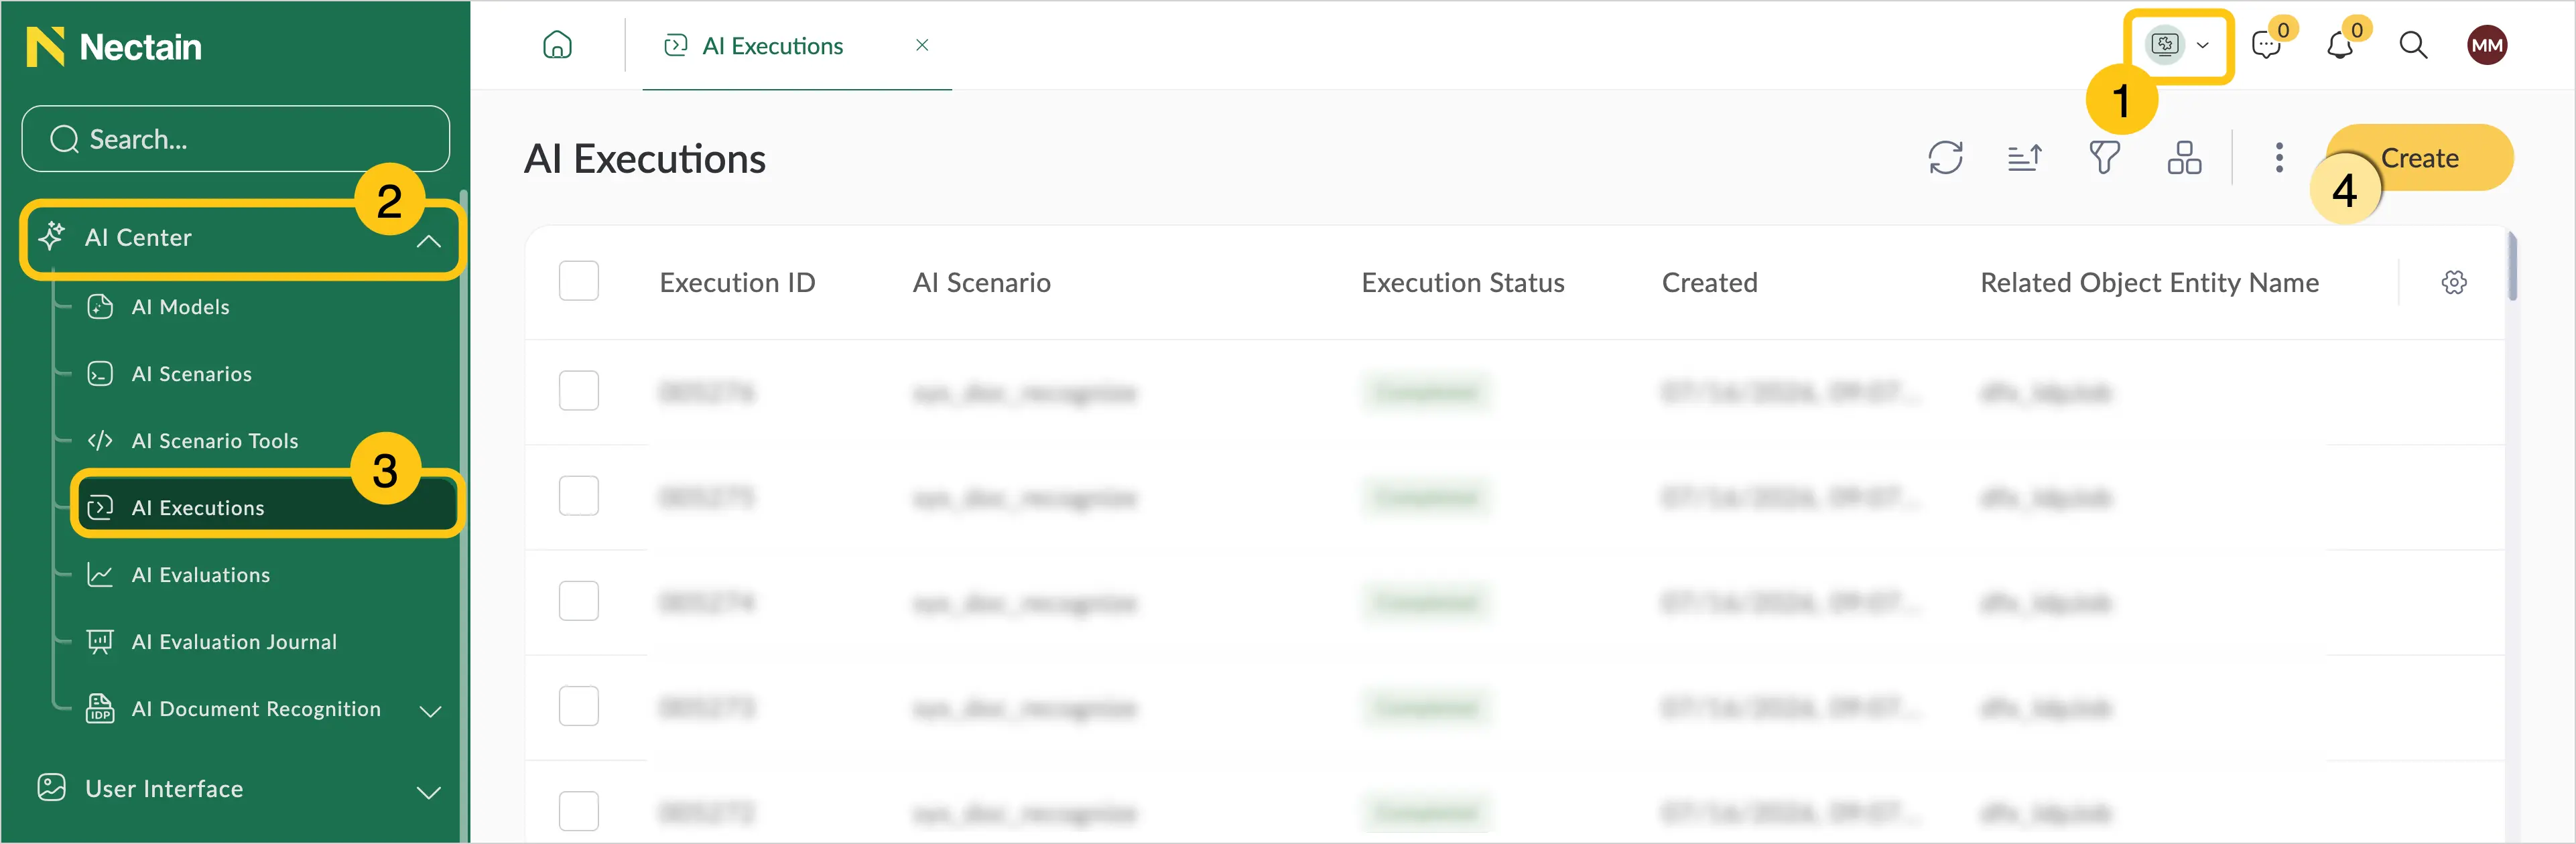Open AI Evaluations in sidebar

click(200, 575)
